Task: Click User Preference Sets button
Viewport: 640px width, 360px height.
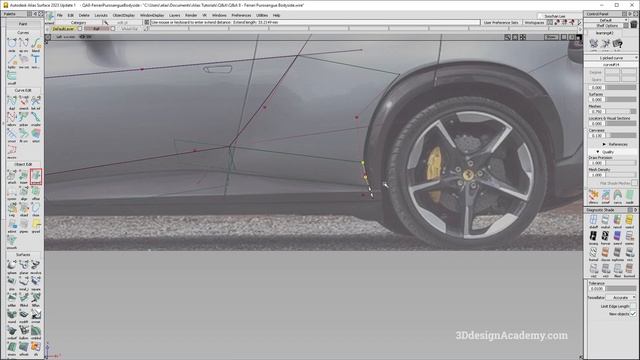Action: 501,23
